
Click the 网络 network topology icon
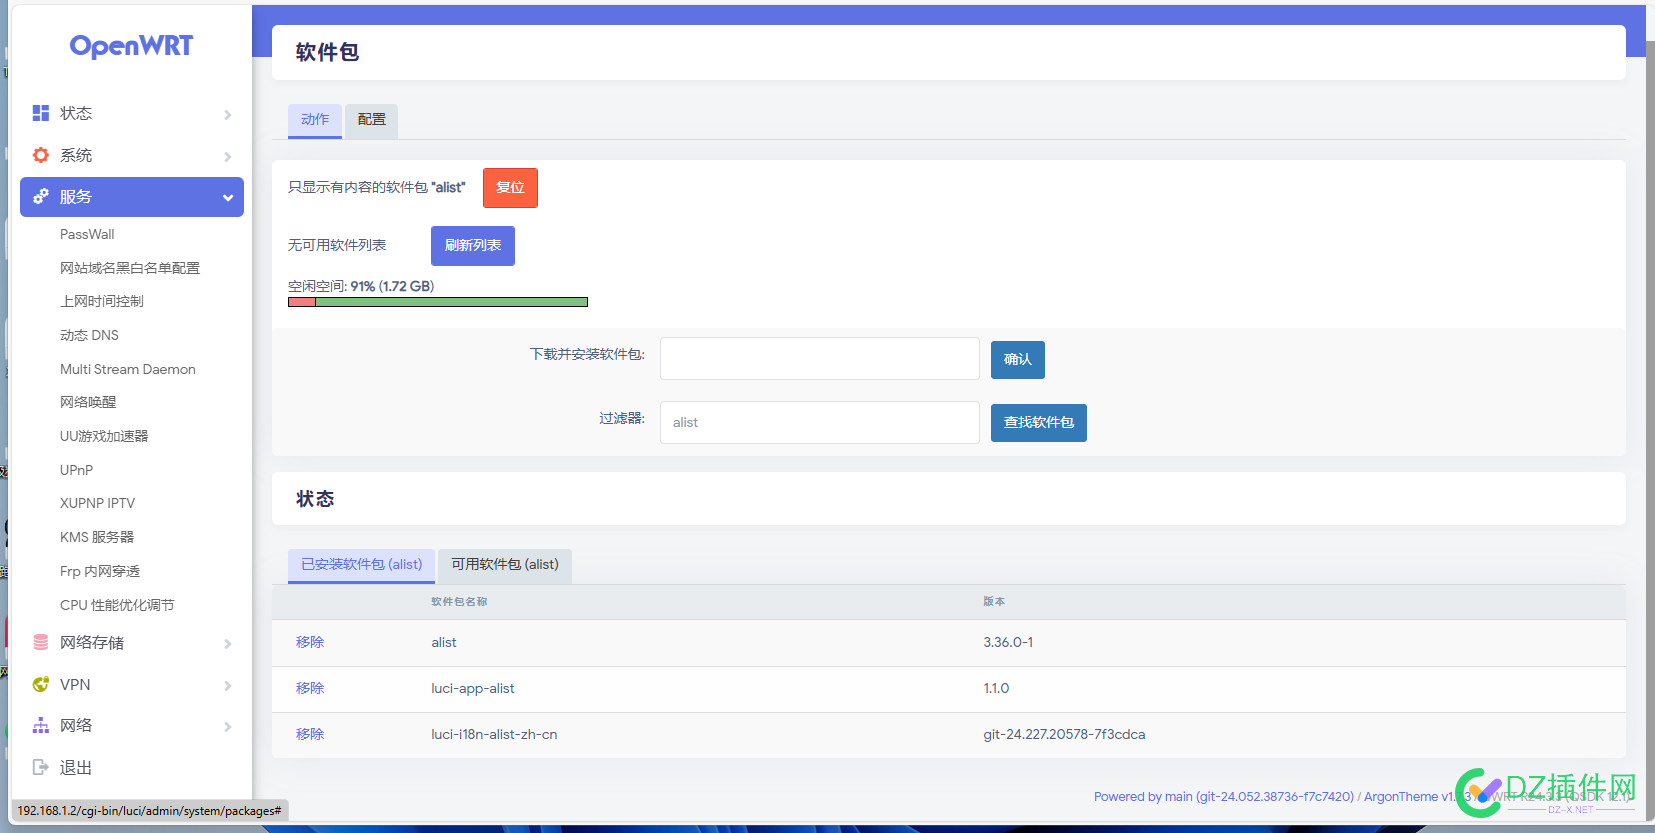tap(41, 725)
